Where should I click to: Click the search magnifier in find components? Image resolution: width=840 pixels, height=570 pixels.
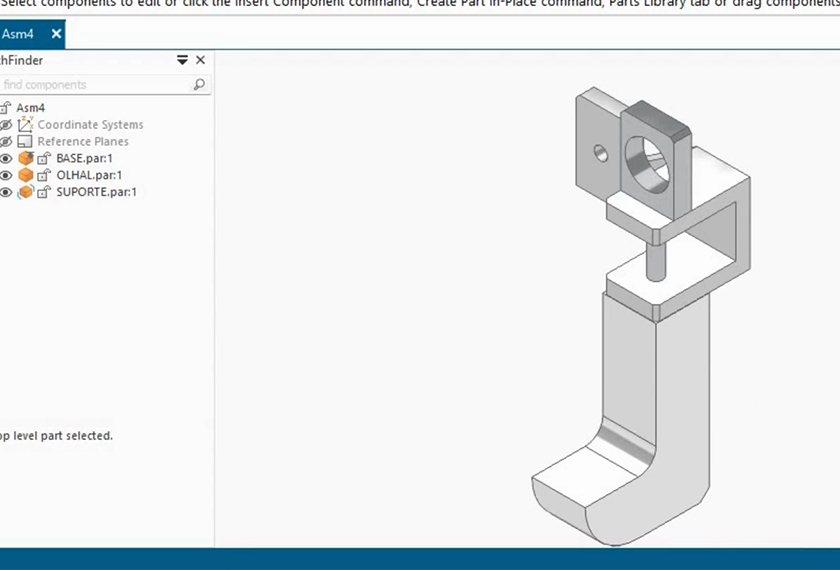pyautogui.click(x=199, y=85)
